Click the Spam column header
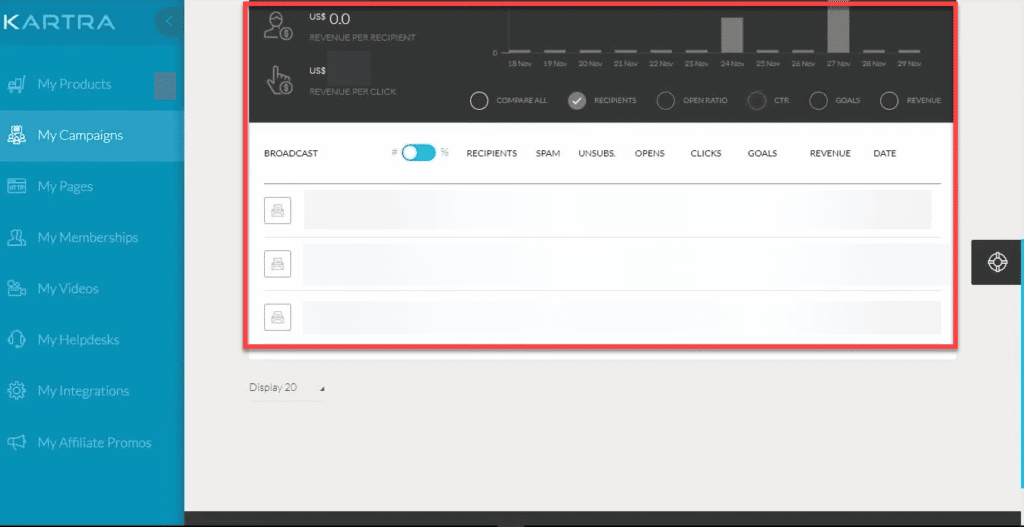 point(548,153)
